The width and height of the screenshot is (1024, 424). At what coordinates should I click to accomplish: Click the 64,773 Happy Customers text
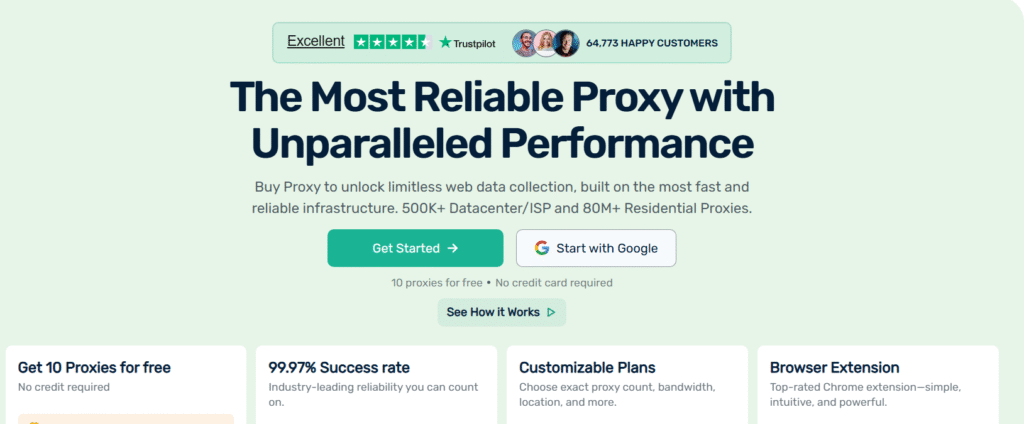click(x=652, y=43)
